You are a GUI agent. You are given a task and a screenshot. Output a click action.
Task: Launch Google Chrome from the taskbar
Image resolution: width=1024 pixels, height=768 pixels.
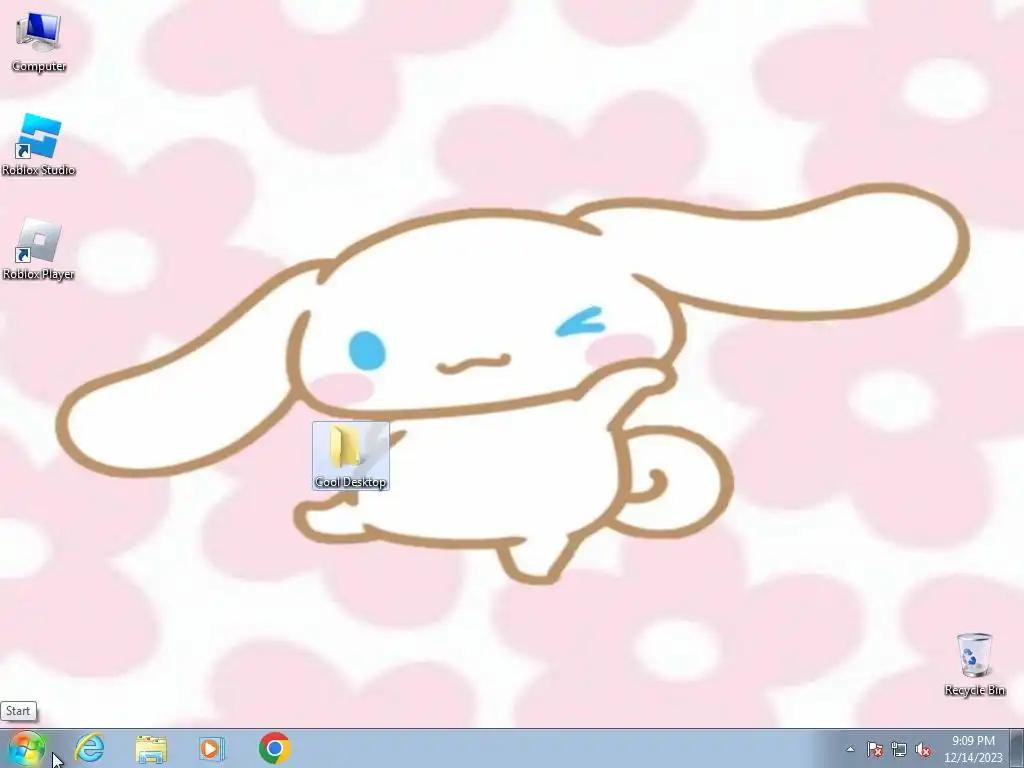274,748
